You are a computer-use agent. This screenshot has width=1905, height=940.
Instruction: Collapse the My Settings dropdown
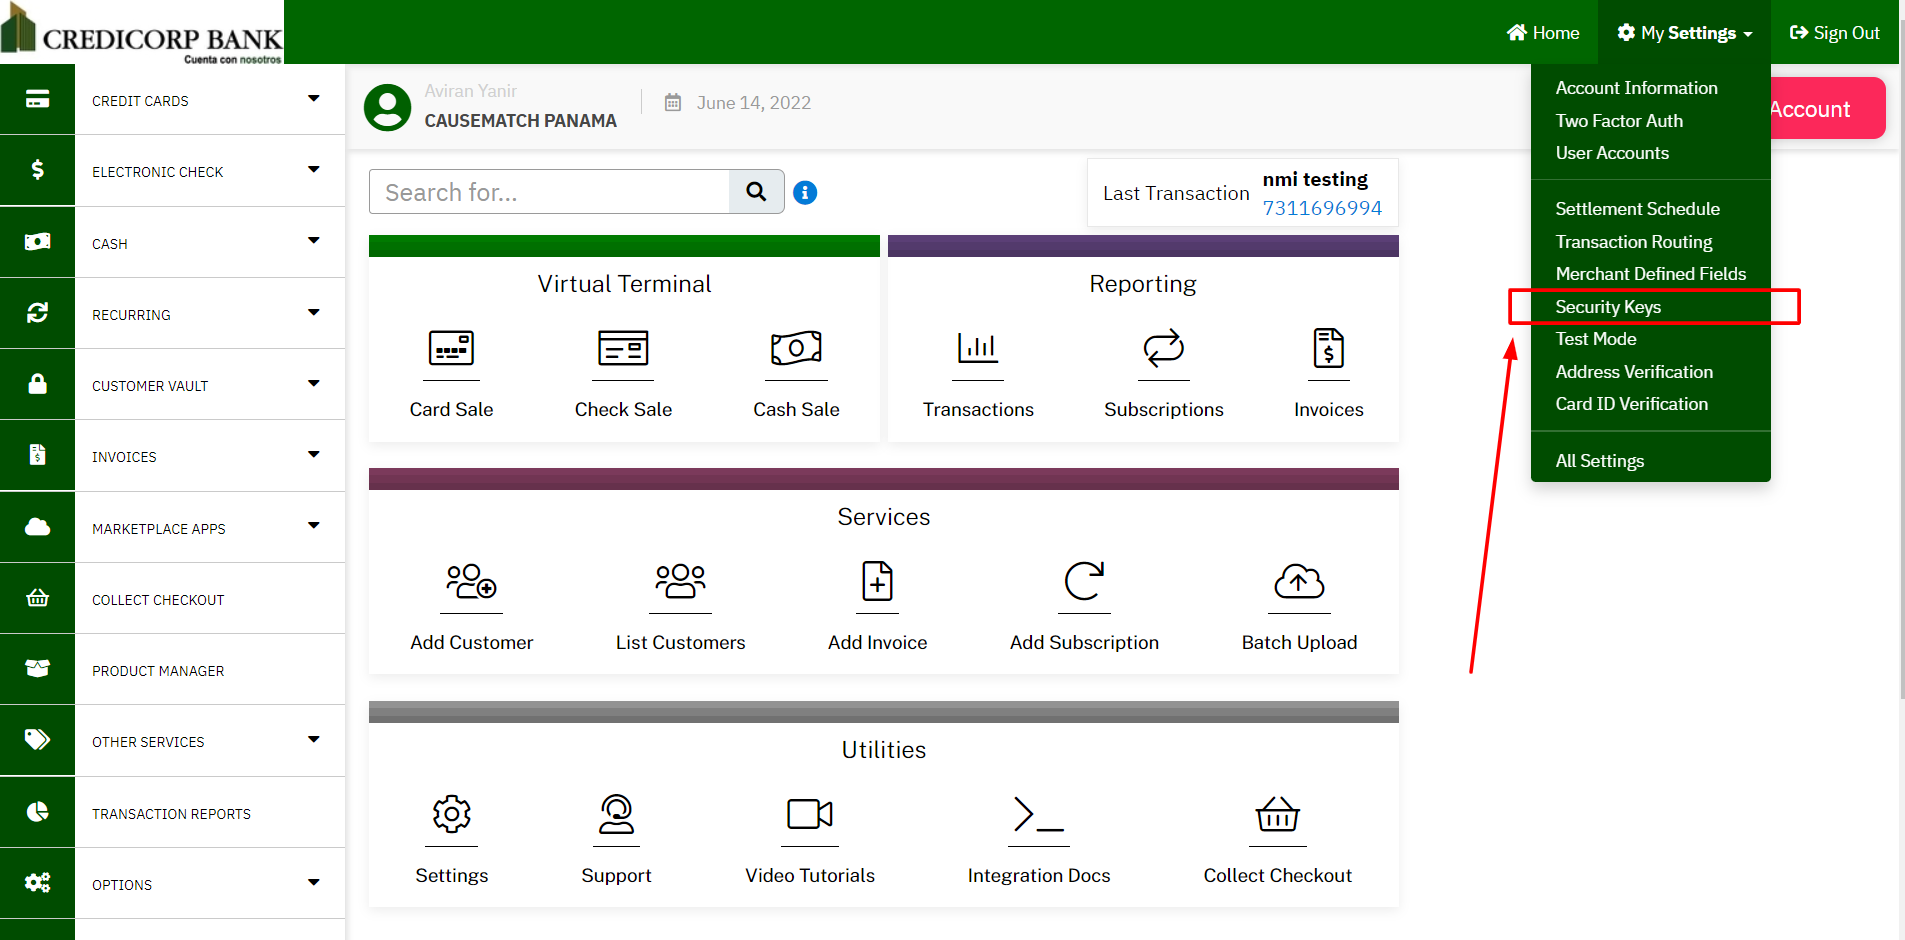[1684, 33]
